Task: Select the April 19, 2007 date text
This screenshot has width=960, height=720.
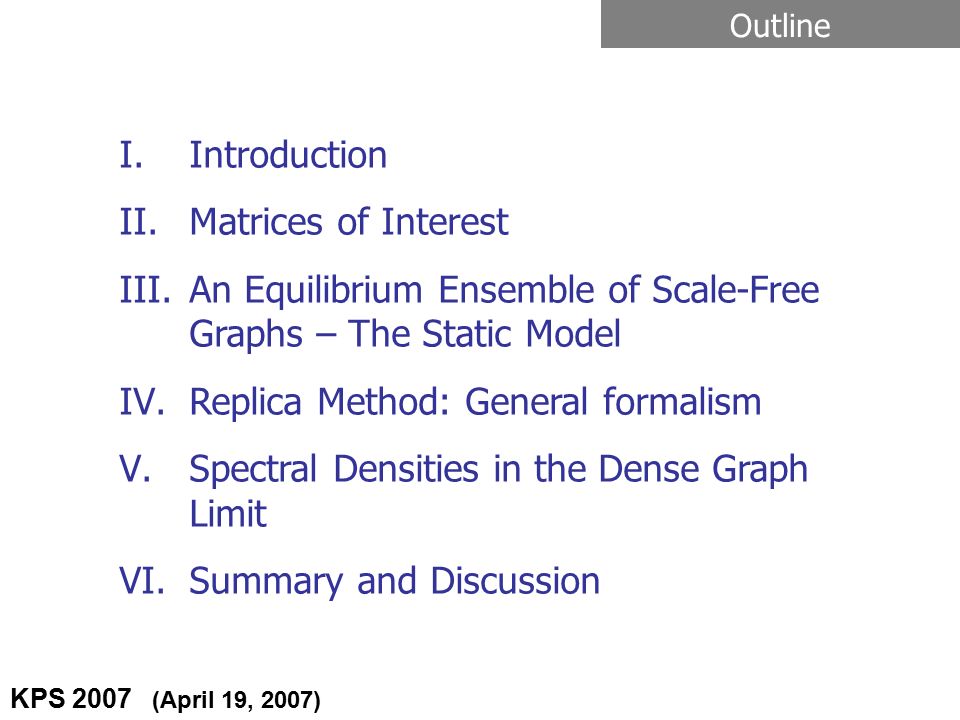Action: tap(236, 700)
